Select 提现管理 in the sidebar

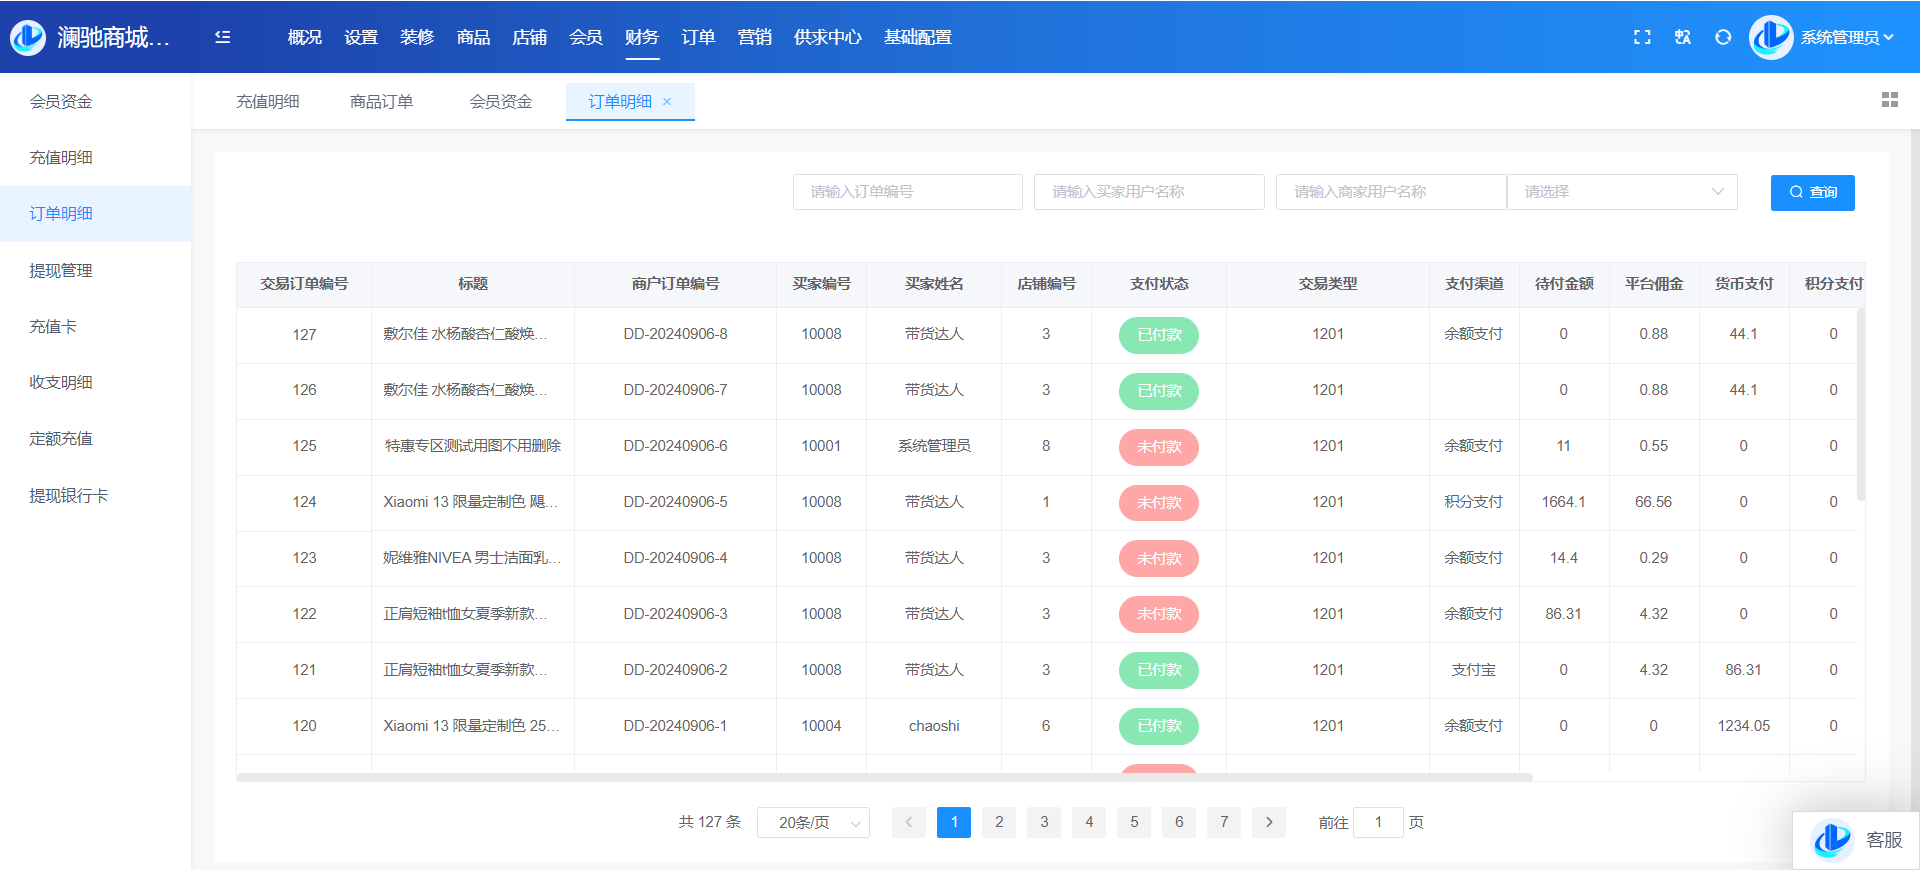pyautogui.click(x=61, y=270)
